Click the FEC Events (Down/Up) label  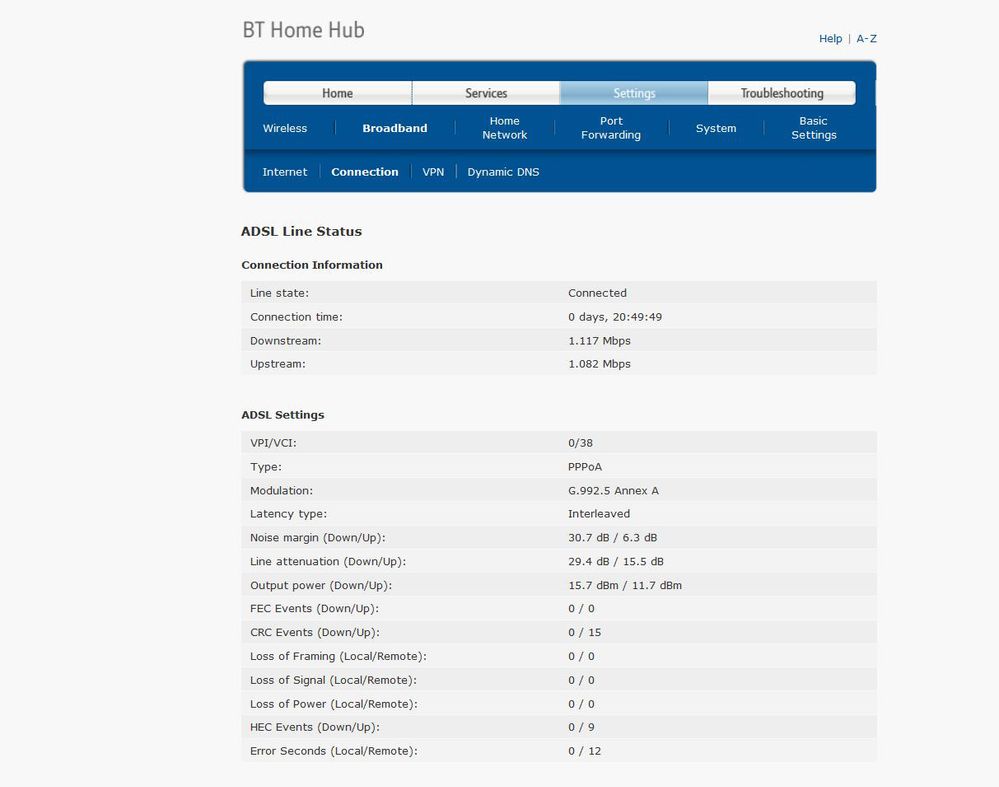click(315, 609)
